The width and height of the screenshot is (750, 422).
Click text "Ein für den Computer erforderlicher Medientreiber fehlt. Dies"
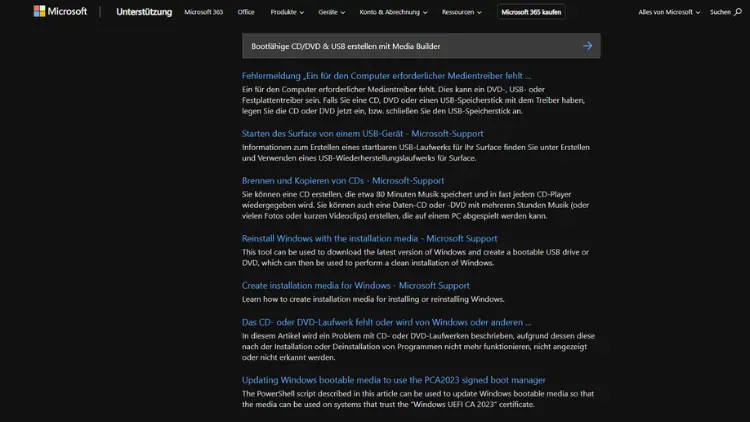click(x=350, y=89)
